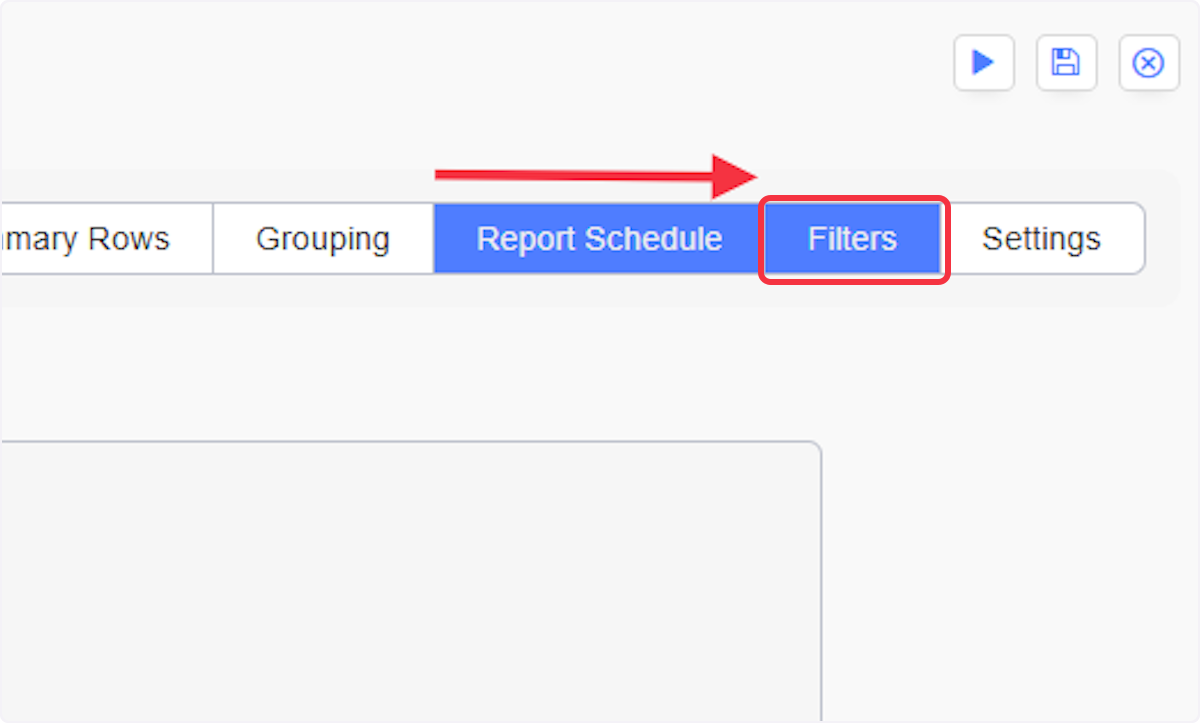The image size is (1200, 723).
Task: View the Settings section
Action: pos(1041,238)
